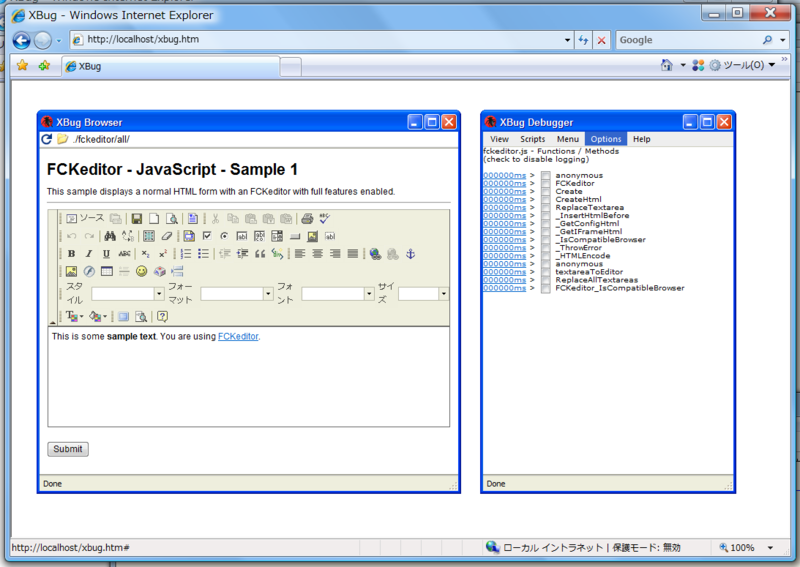The image size is (800, 567).
Task: Toggle Underline formatting
Action: tap(106, 254)
